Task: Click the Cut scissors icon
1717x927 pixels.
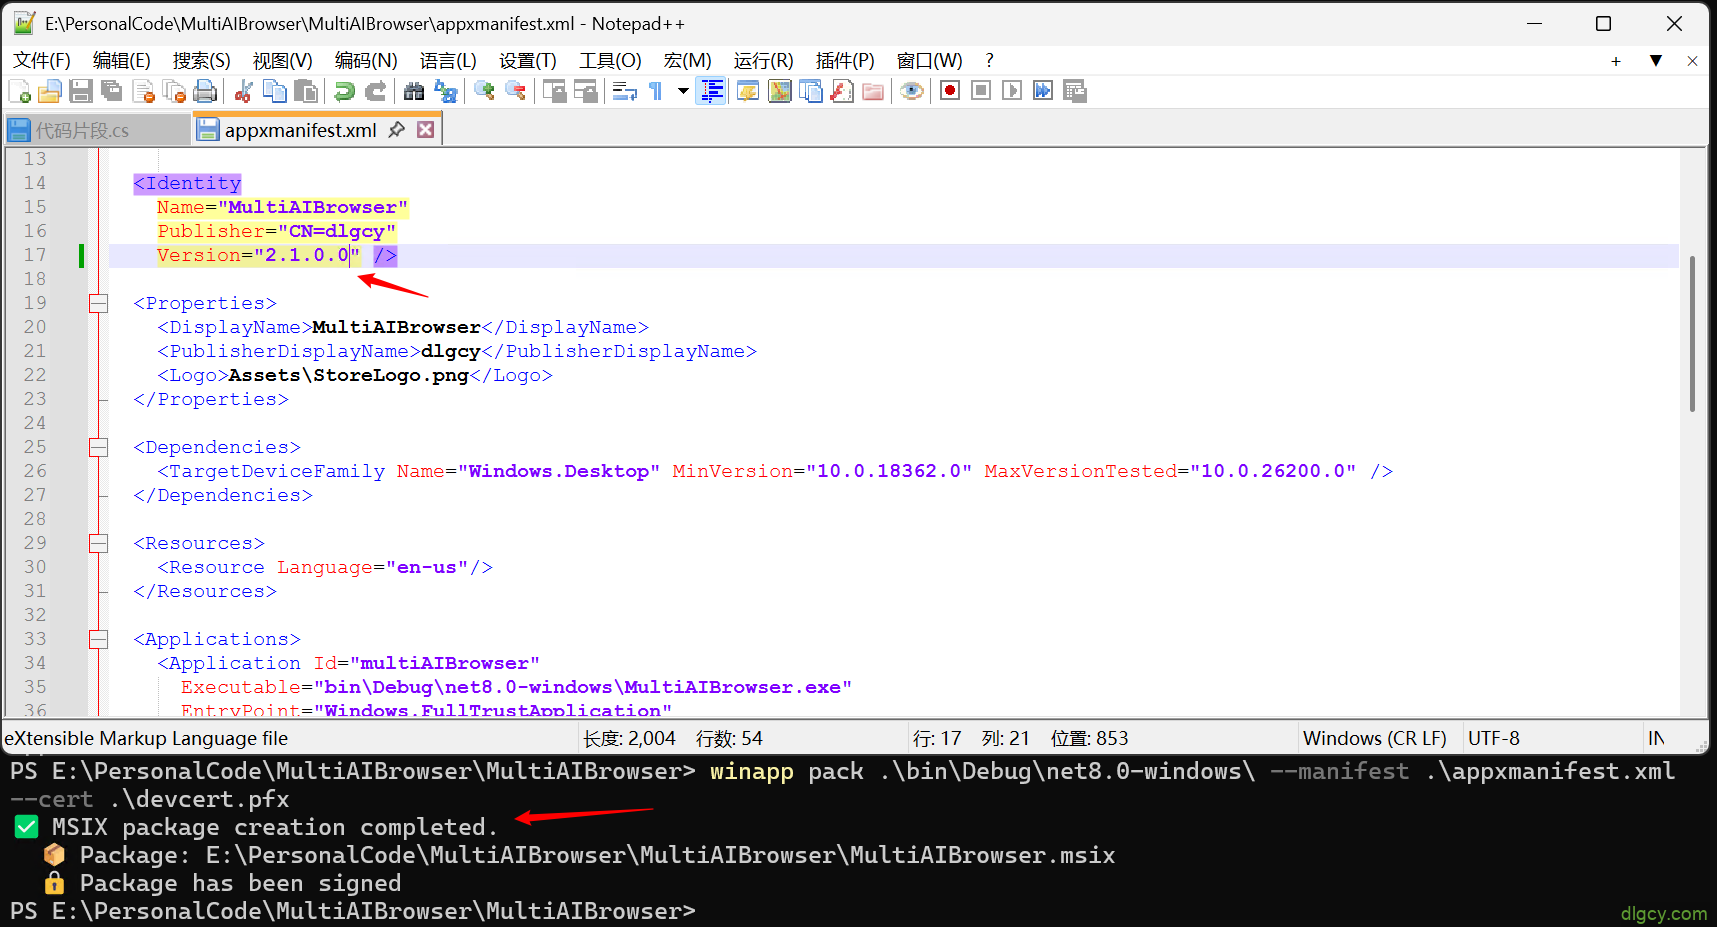Action: [243, 92]
